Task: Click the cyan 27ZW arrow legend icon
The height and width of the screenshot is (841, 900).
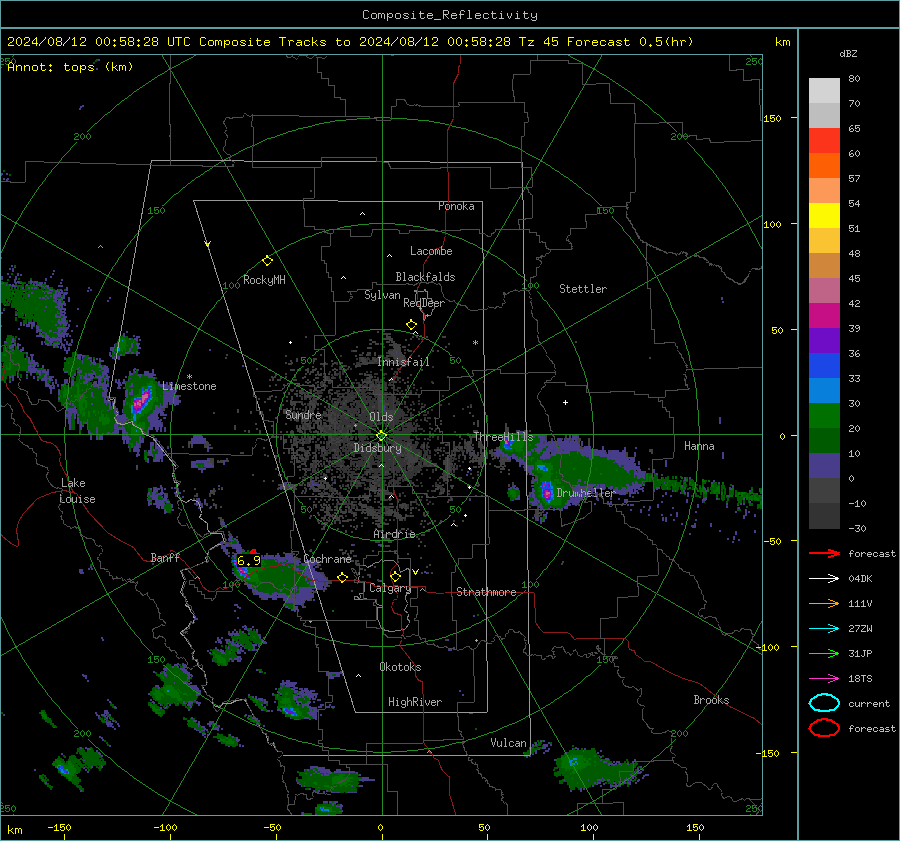Action: 824,629
